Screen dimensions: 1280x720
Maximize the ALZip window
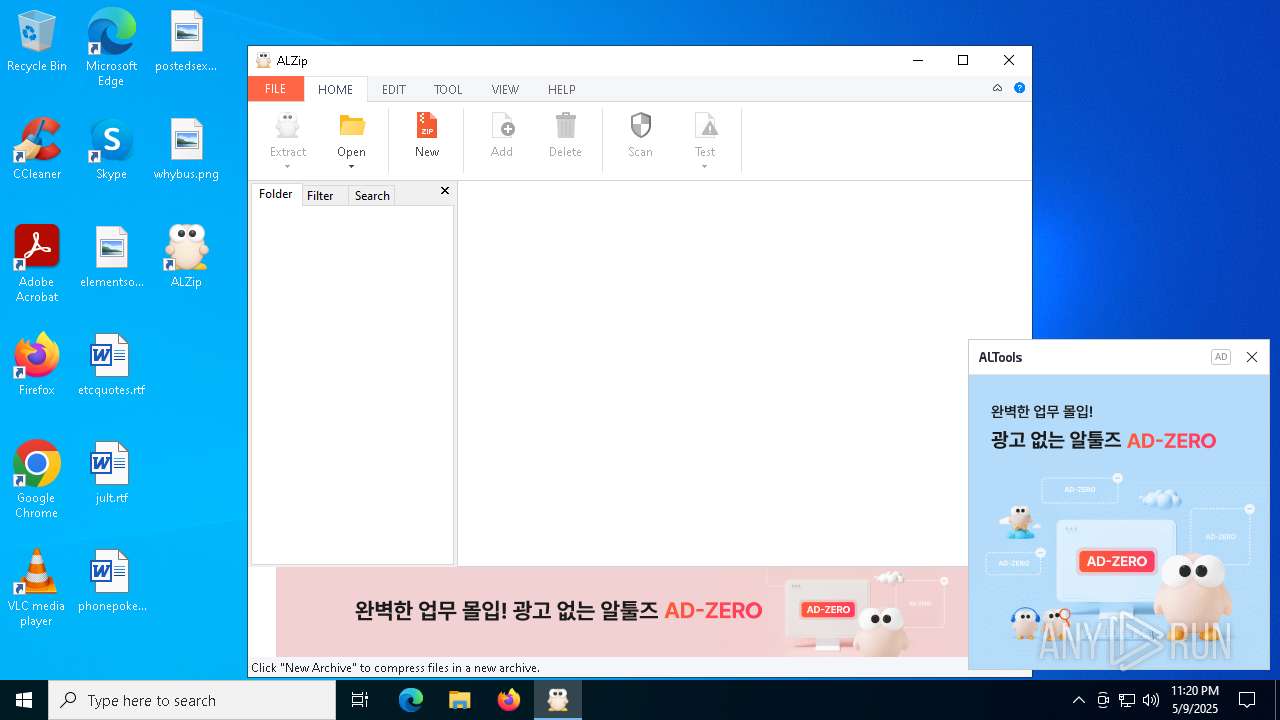click(x=963, y=60)
